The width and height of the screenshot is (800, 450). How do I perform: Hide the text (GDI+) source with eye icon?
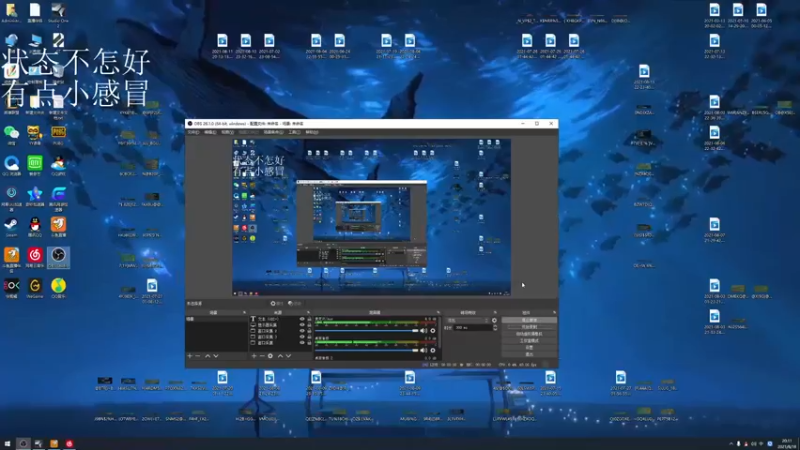(302, 319)
